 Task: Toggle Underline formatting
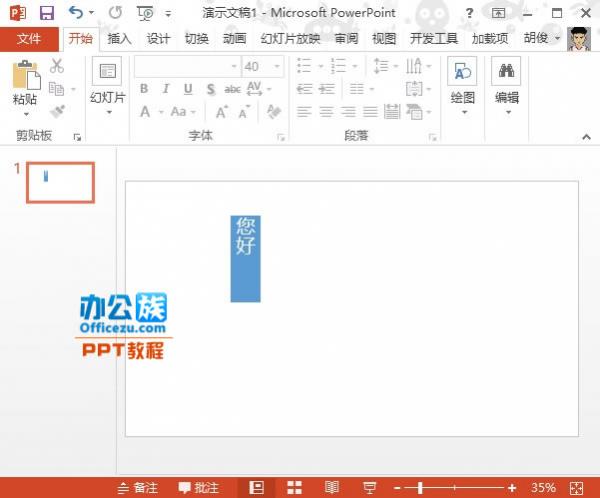(188, 89)
